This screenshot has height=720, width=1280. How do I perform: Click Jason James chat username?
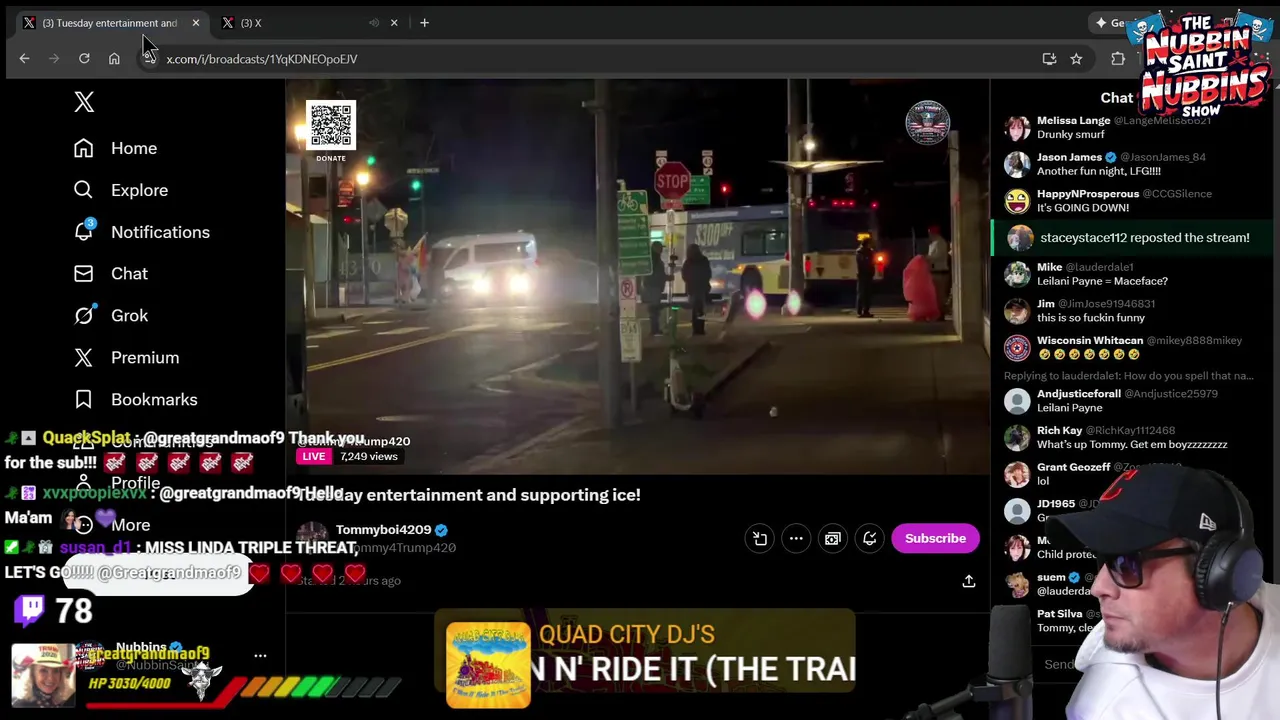[1069, 157]
